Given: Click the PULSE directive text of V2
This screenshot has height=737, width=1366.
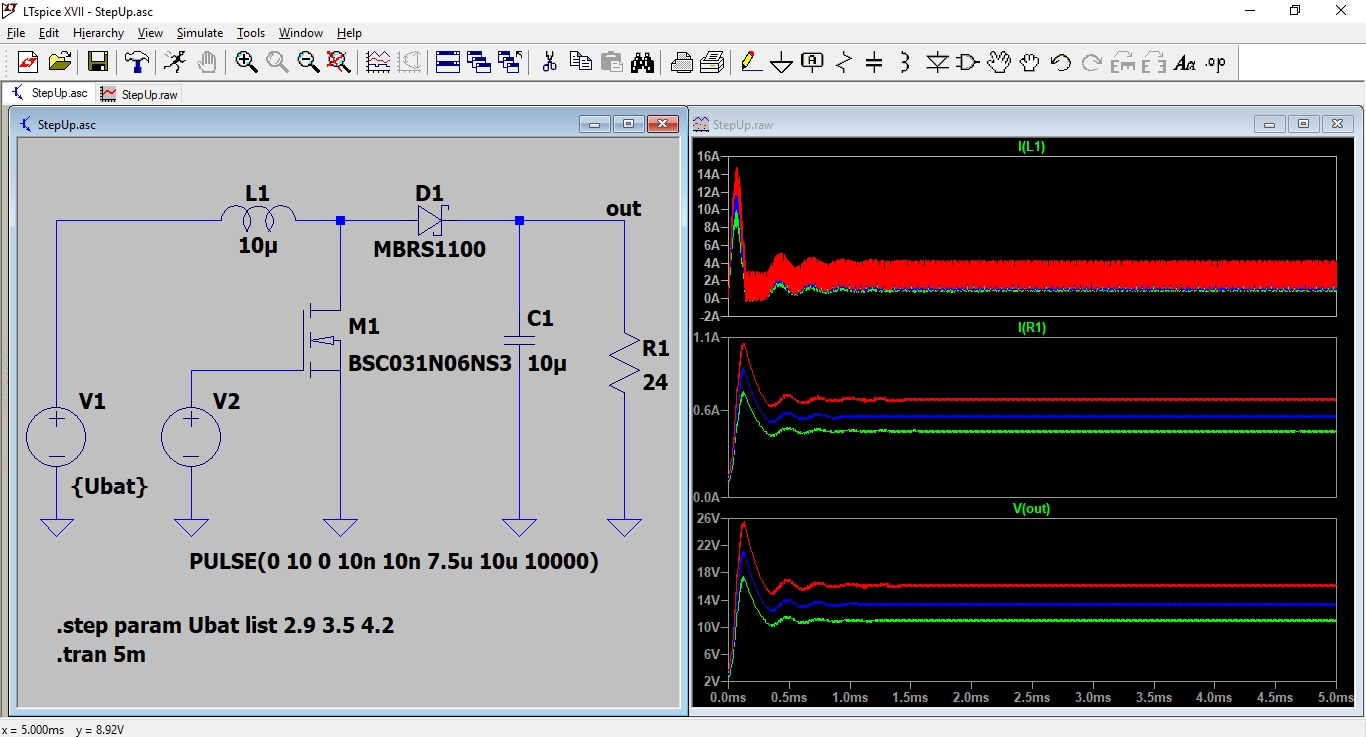Looking at the screenshot, I should [394, 562].
